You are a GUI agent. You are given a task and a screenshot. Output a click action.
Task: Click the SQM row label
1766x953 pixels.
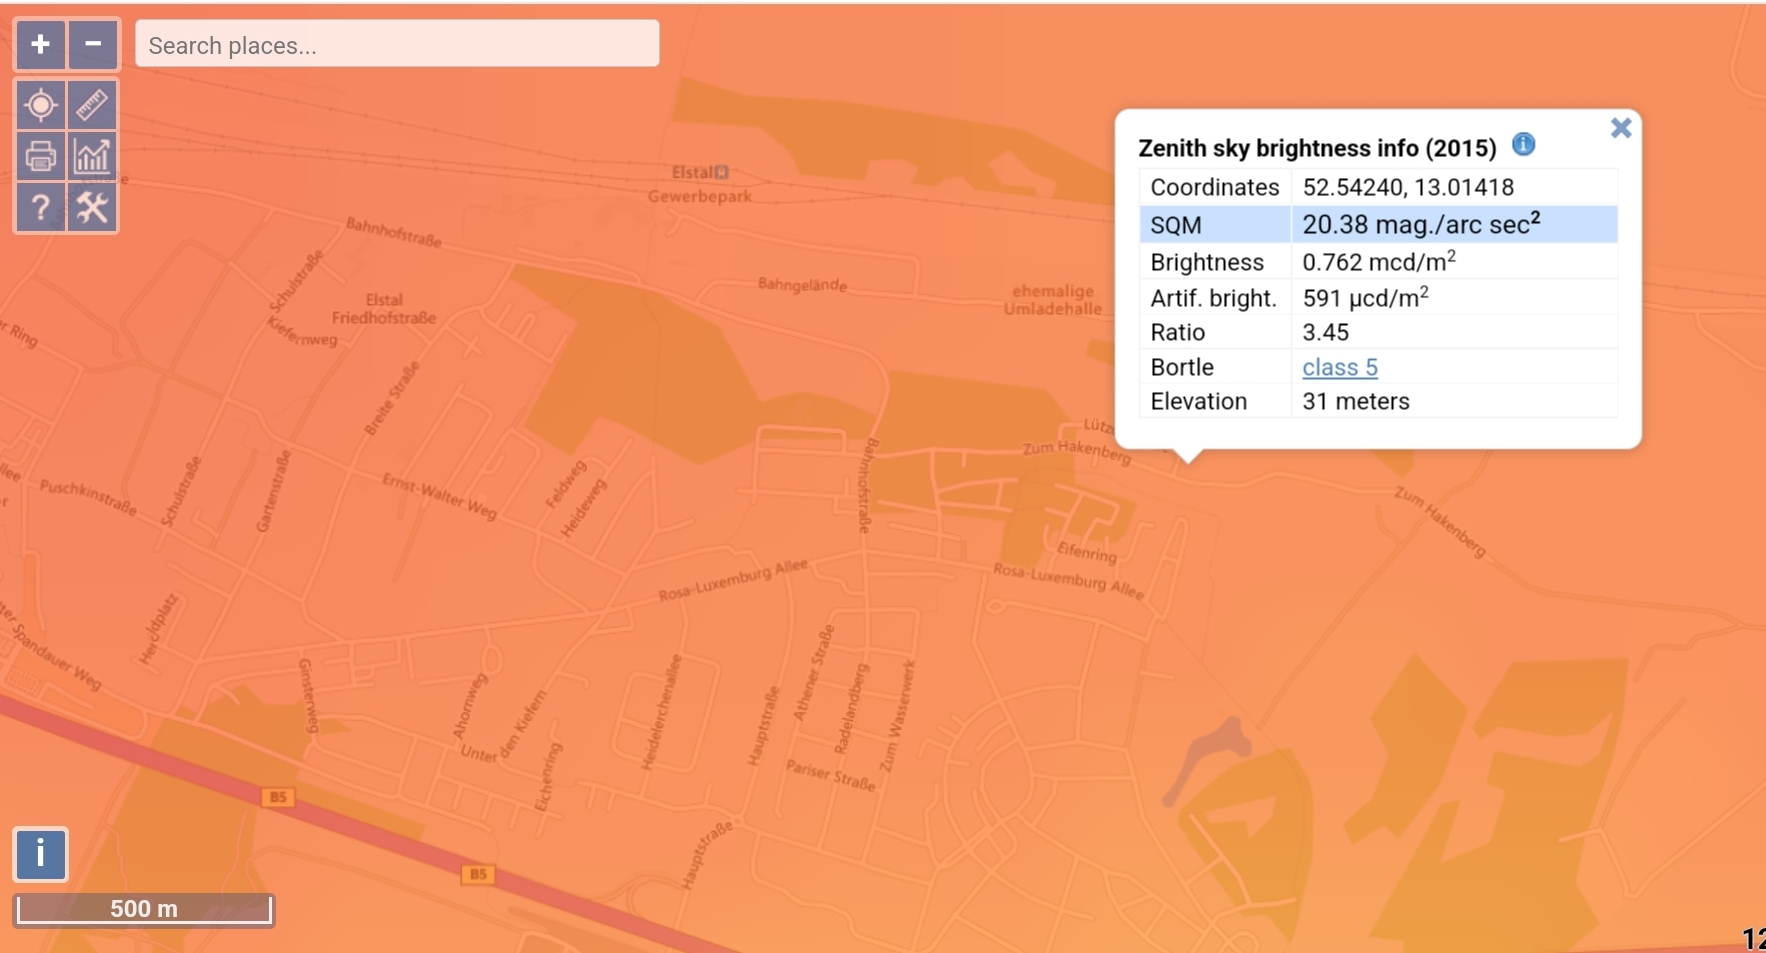click(1176, 225)
